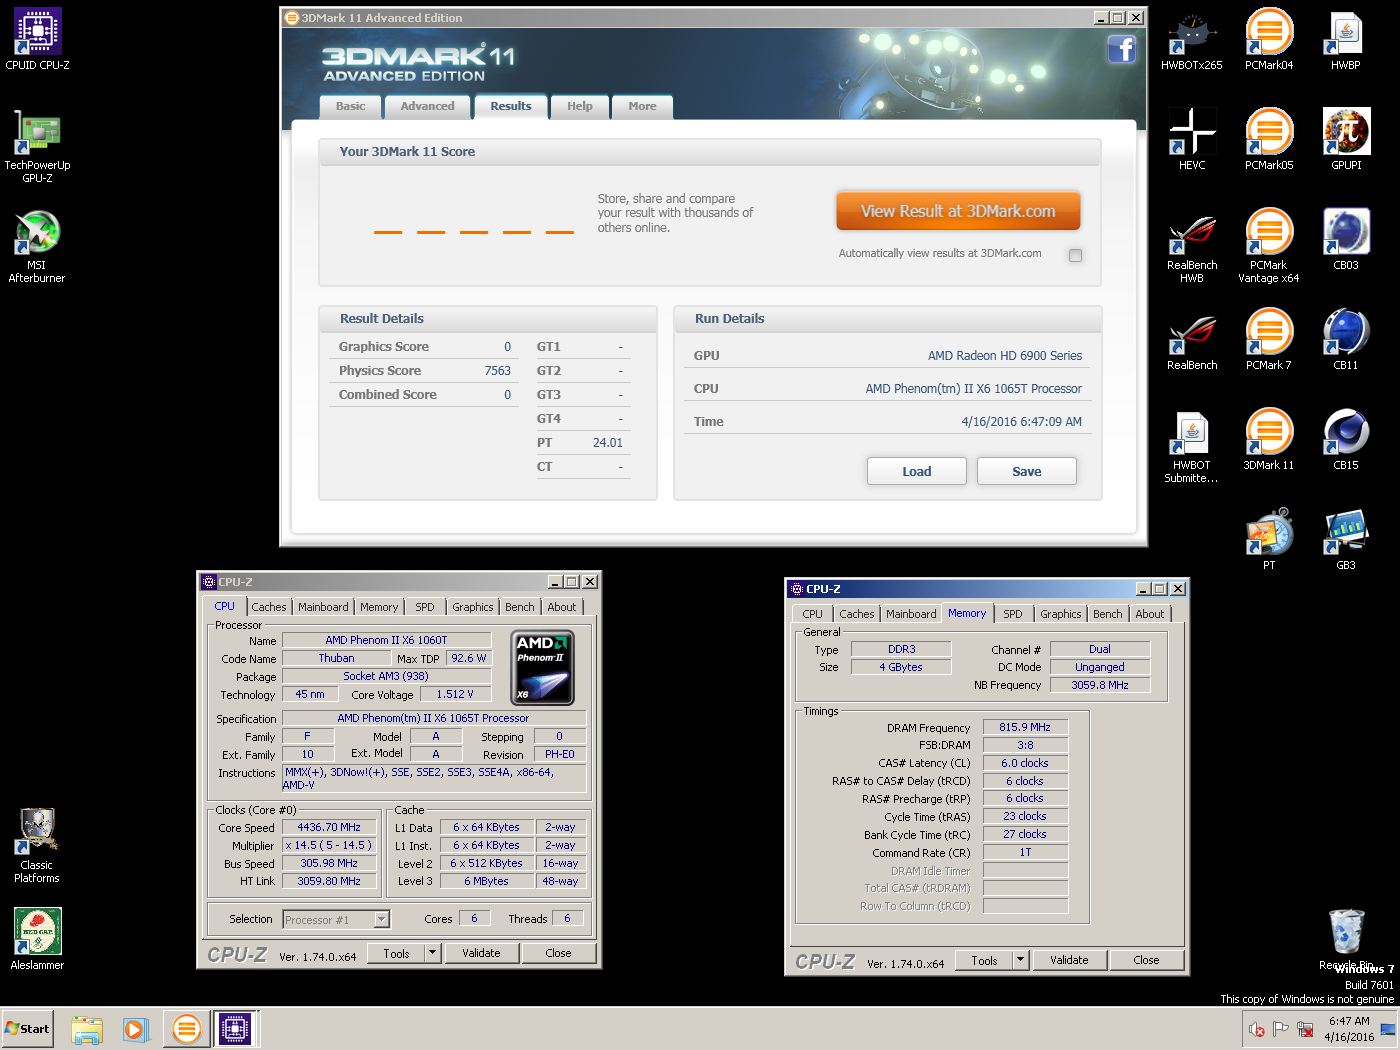This screenshot has height=1050, width=1400.
Task: Open the media player taskbar icon
Action: point(136,1029)
